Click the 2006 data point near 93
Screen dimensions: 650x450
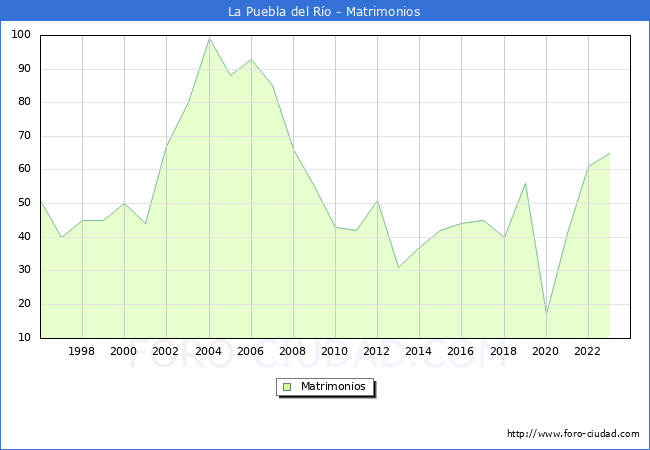point(251,59)
